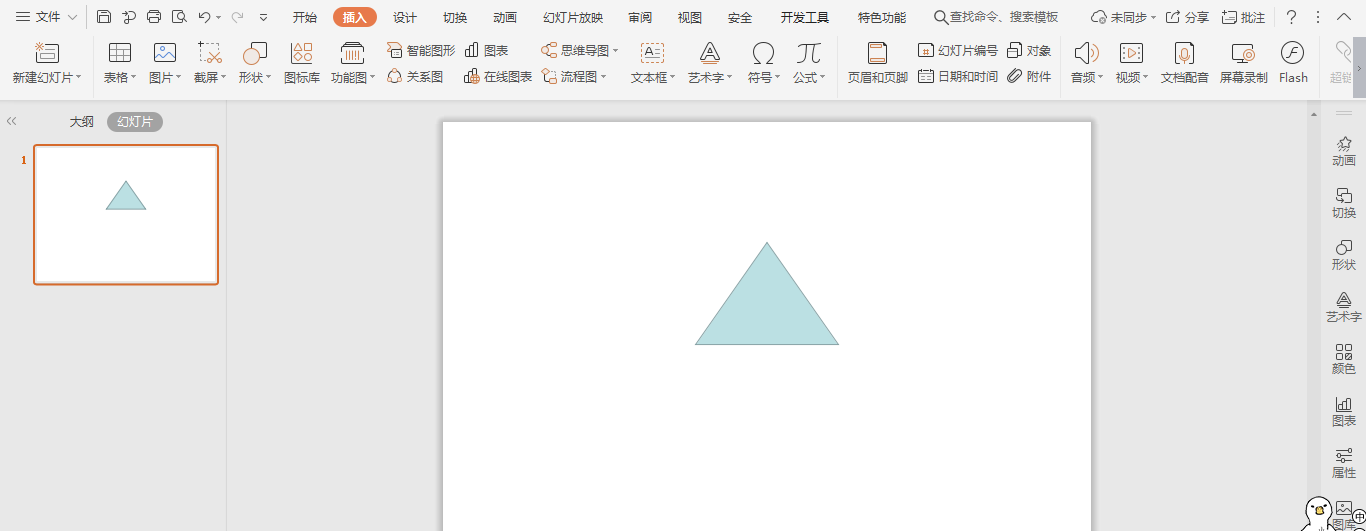The height and width of the screenshot is (531, 1366).
Task: Undo the last action
Action: pos(204,17)
